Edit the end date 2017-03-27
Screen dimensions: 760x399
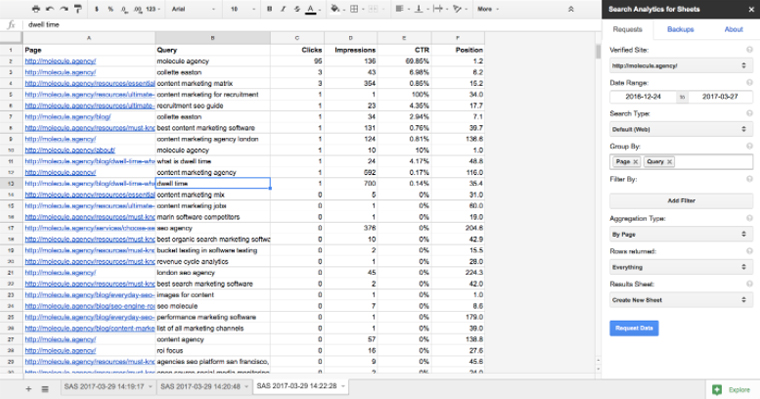pos(720,96)
